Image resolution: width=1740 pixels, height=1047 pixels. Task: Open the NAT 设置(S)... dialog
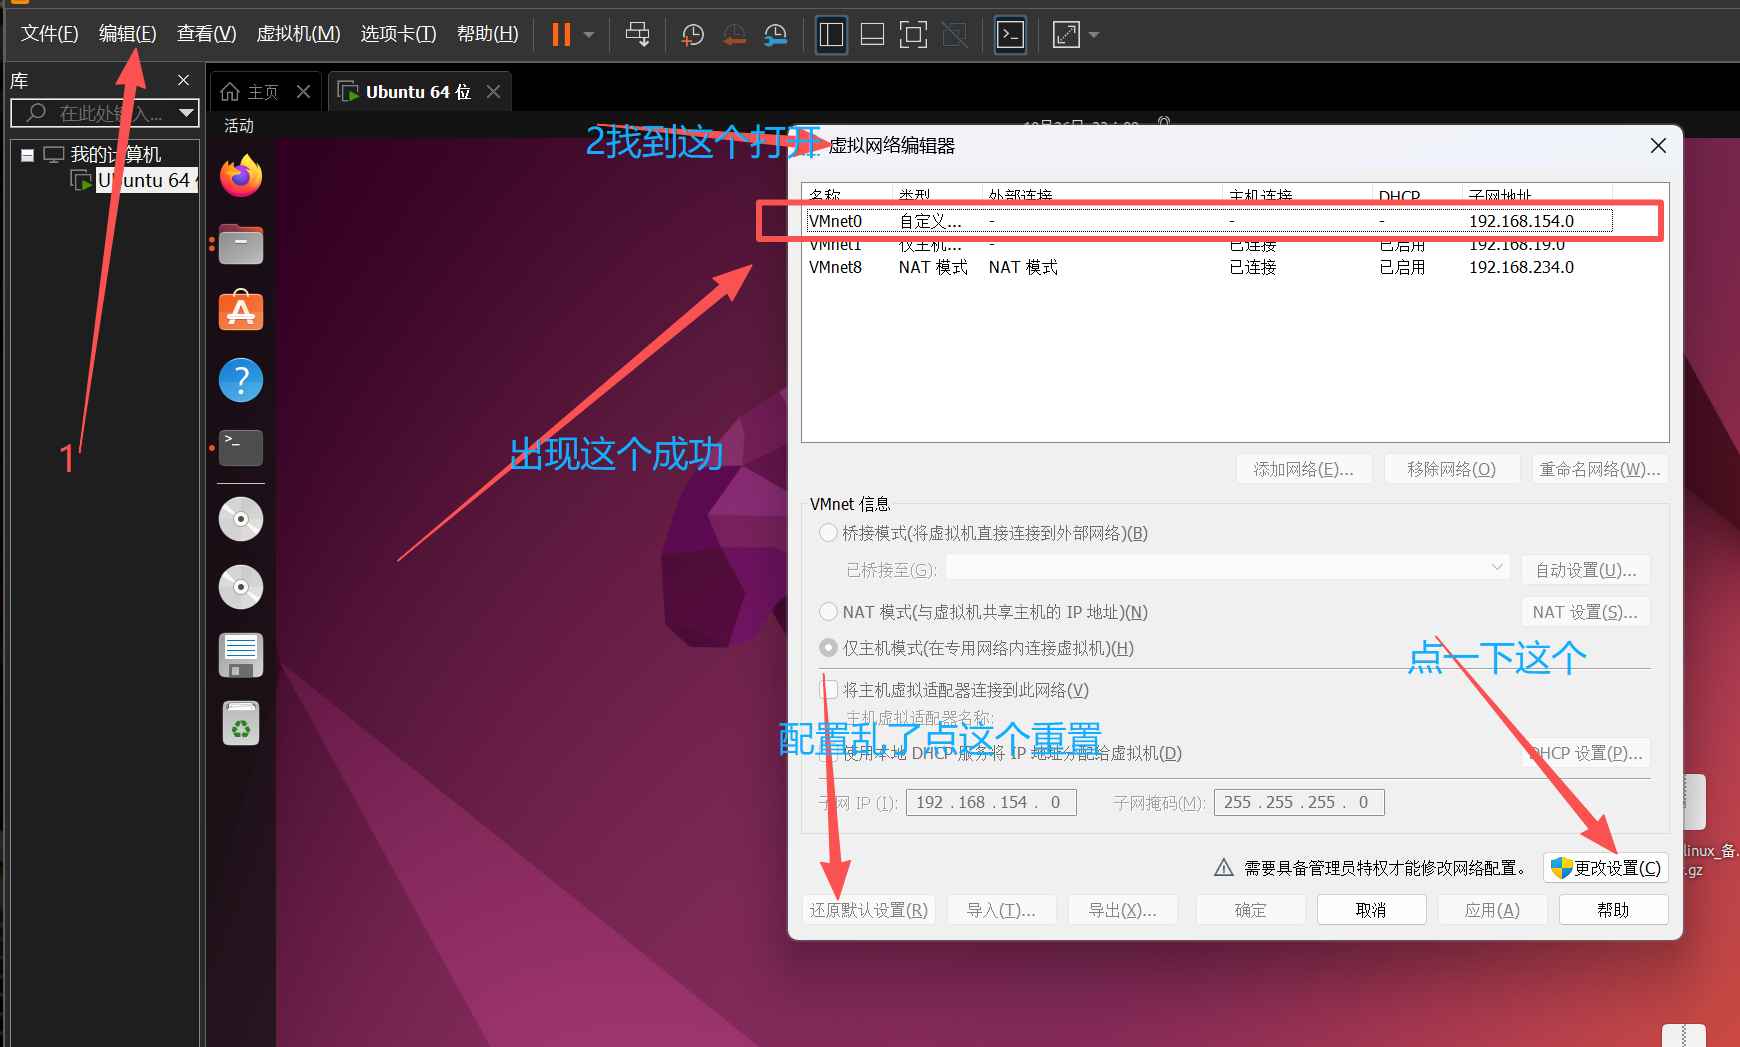coord(1586,612)
